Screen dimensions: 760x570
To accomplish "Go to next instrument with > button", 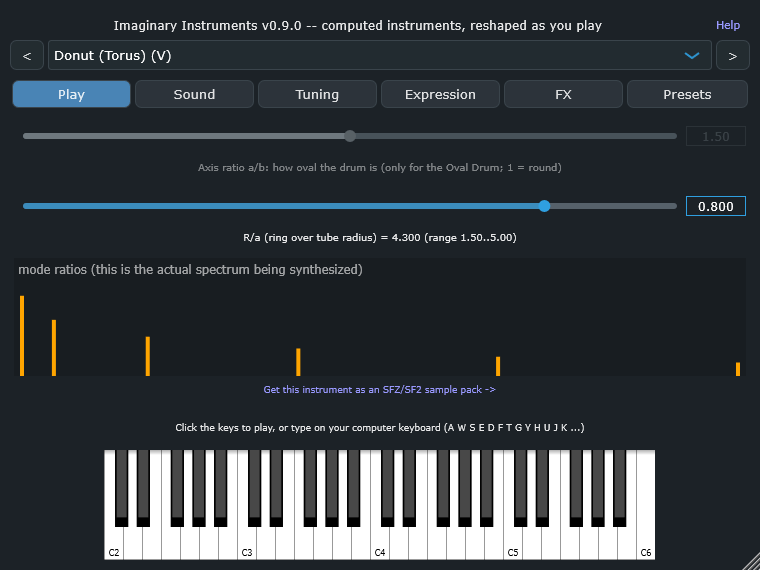I will (732, 56).
